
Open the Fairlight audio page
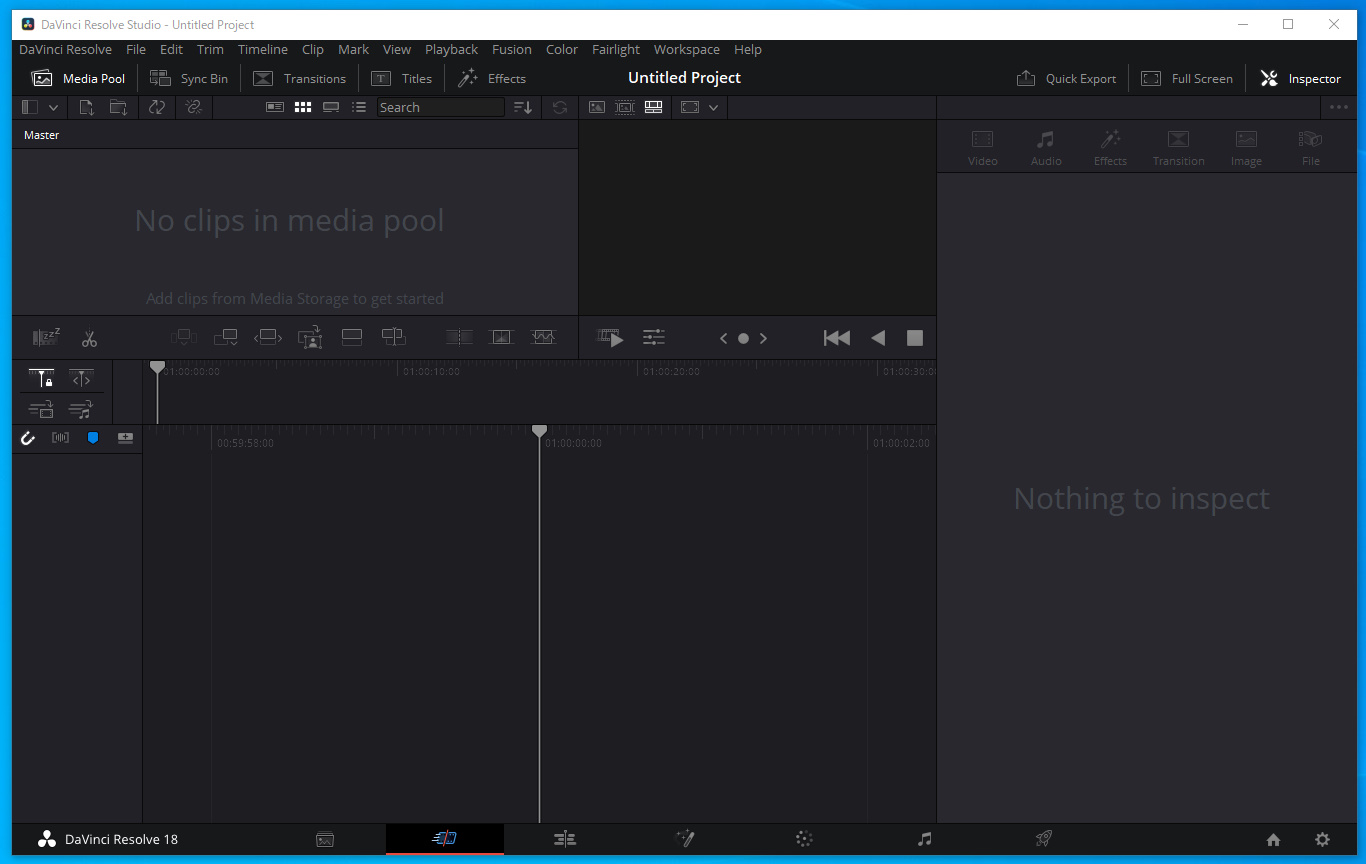click(924, 839)
